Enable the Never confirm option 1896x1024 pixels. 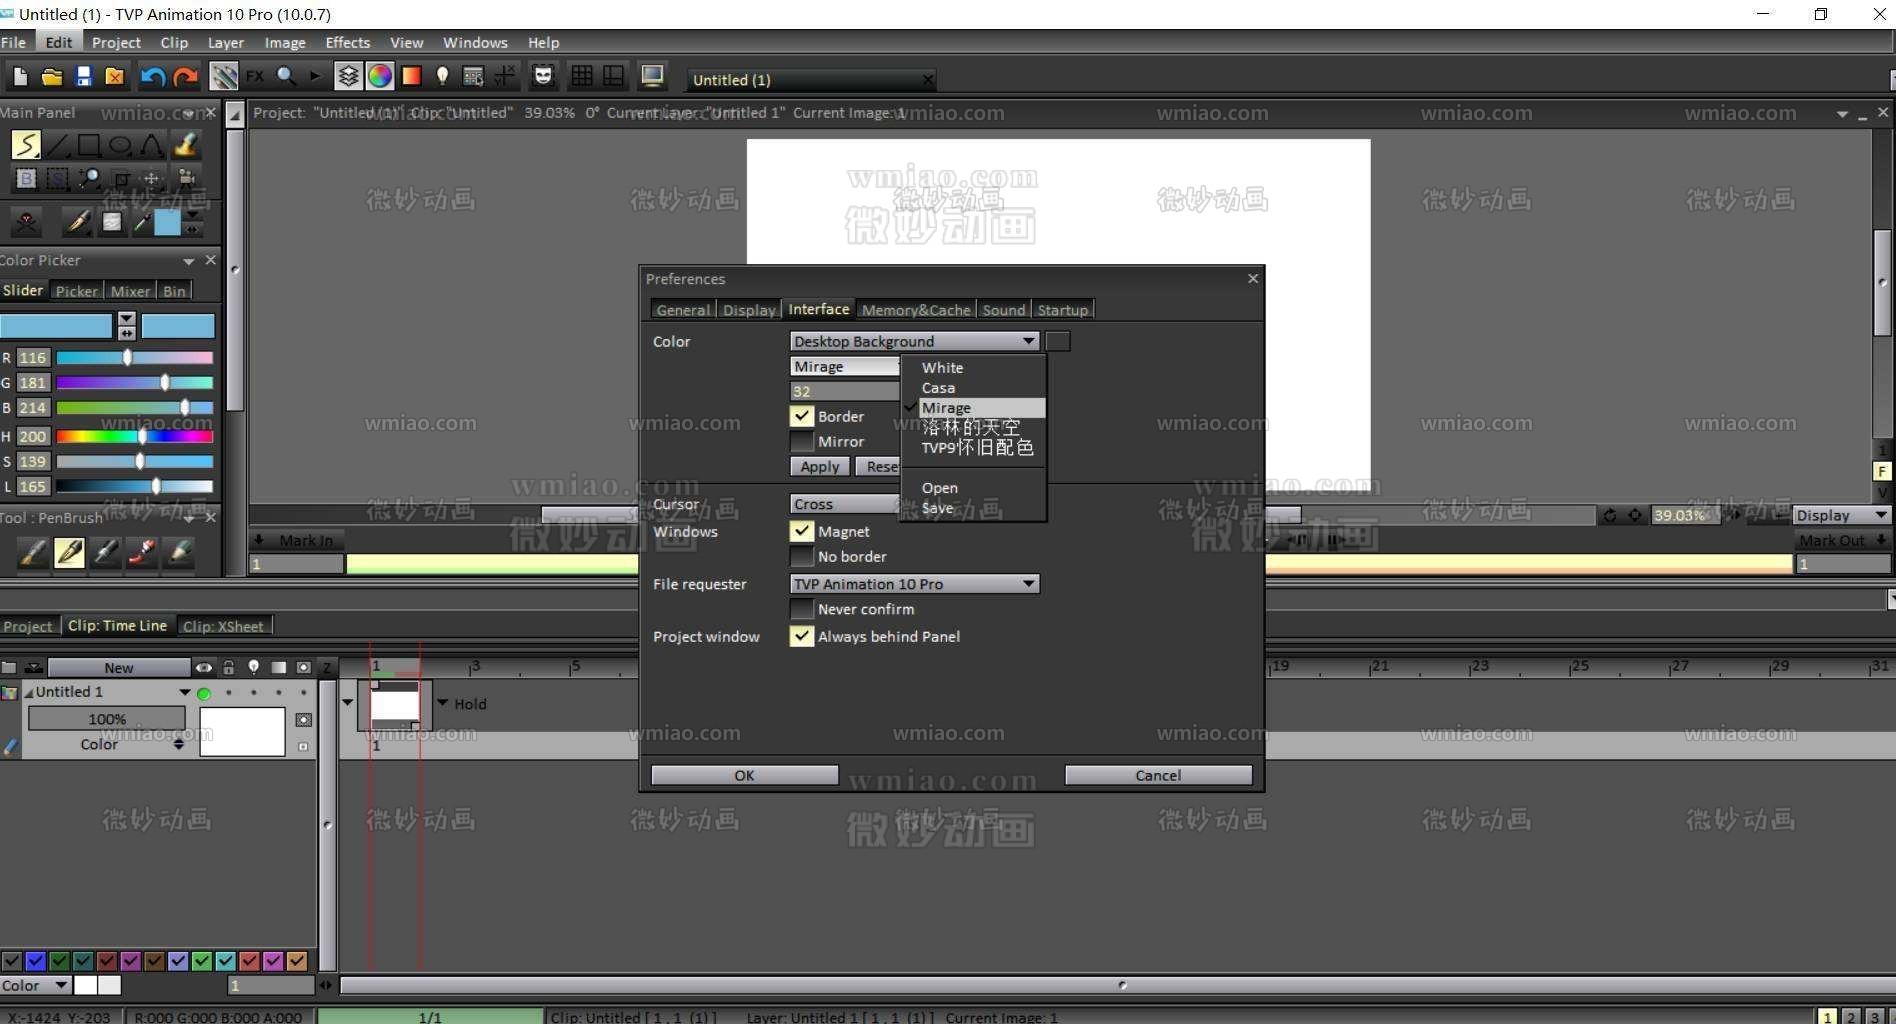pyautogui.click(x=801, y=609)
